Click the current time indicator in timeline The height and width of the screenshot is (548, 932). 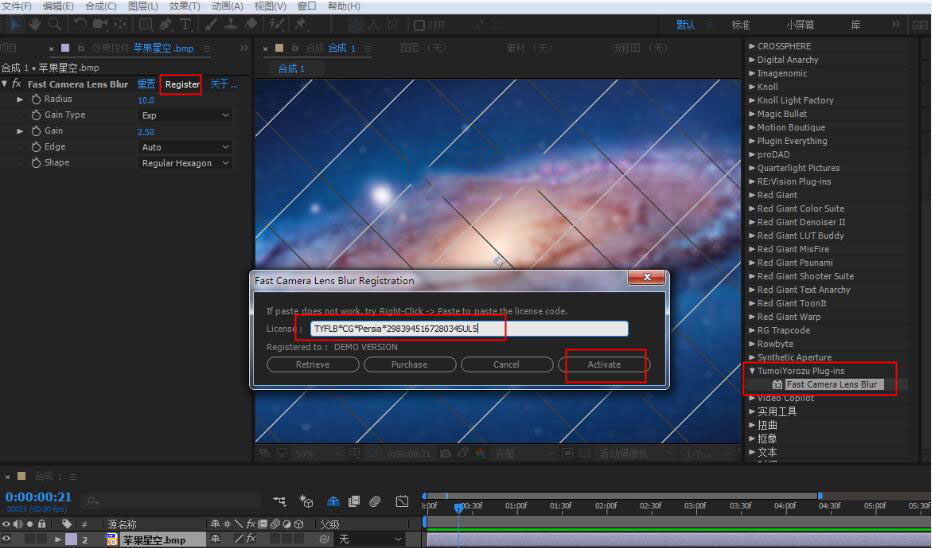458,507
